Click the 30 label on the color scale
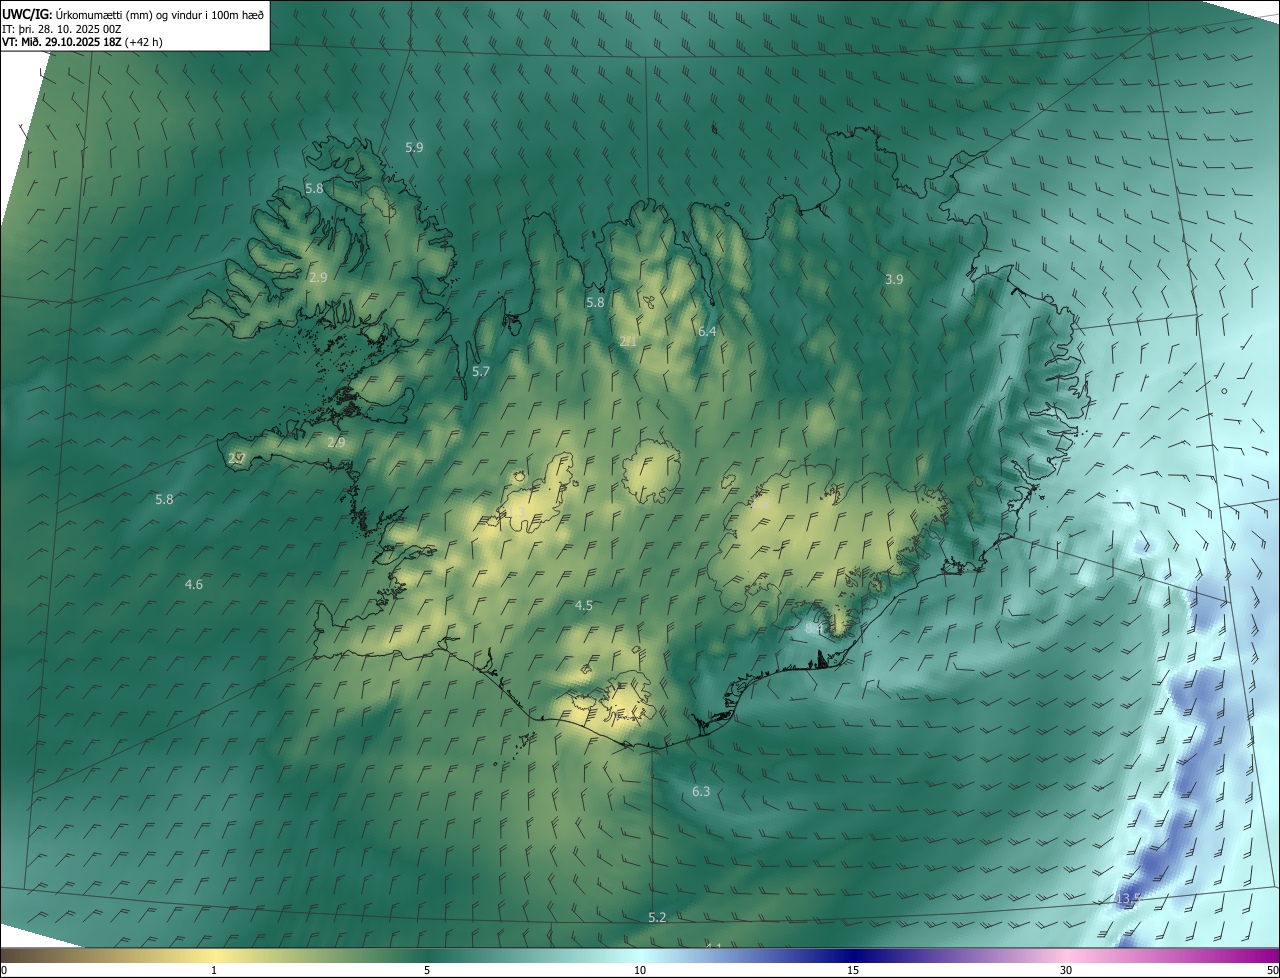The image size is (1280, 978). tap(1066, 970)
